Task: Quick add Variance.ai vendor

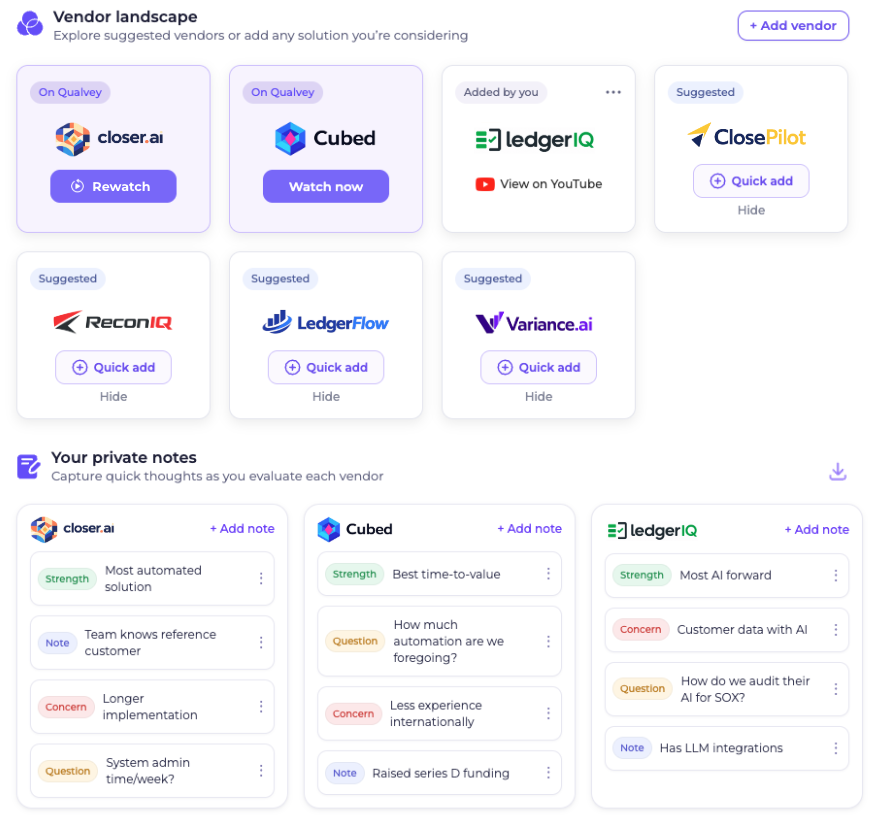Action: click(x=538, y=367)
